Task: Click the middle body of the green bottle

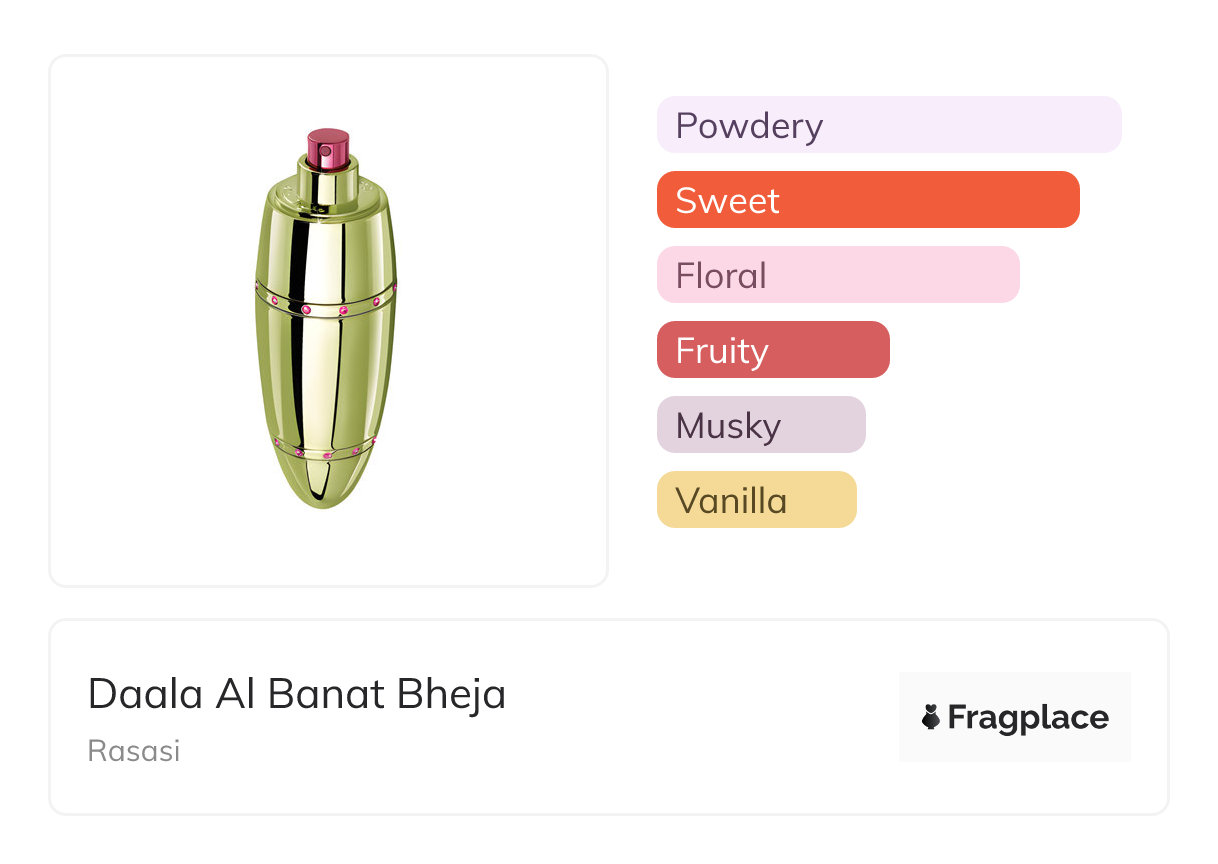Action: point(325,375)
